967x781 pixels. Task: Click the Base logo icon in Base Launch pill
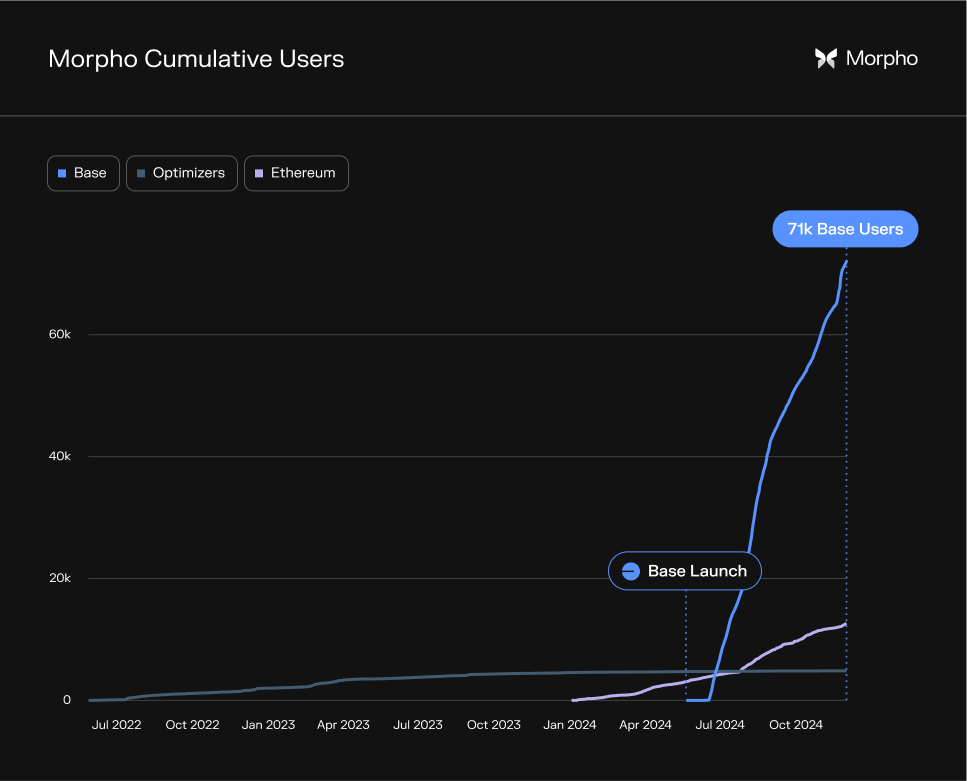click(x=630, y=571)
